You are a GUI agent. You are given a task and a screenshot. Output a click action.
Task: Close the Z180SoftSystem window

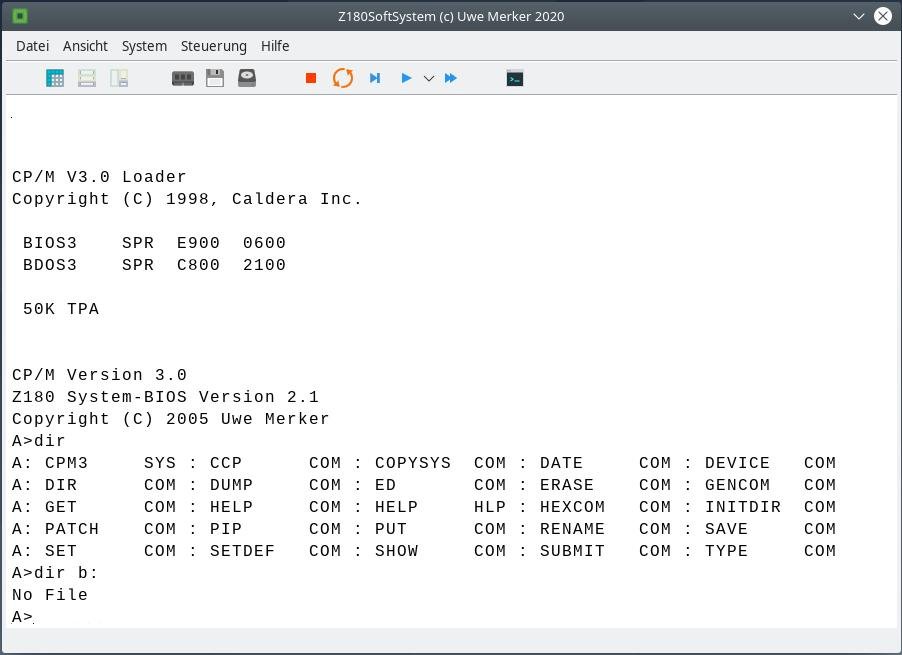882,16
